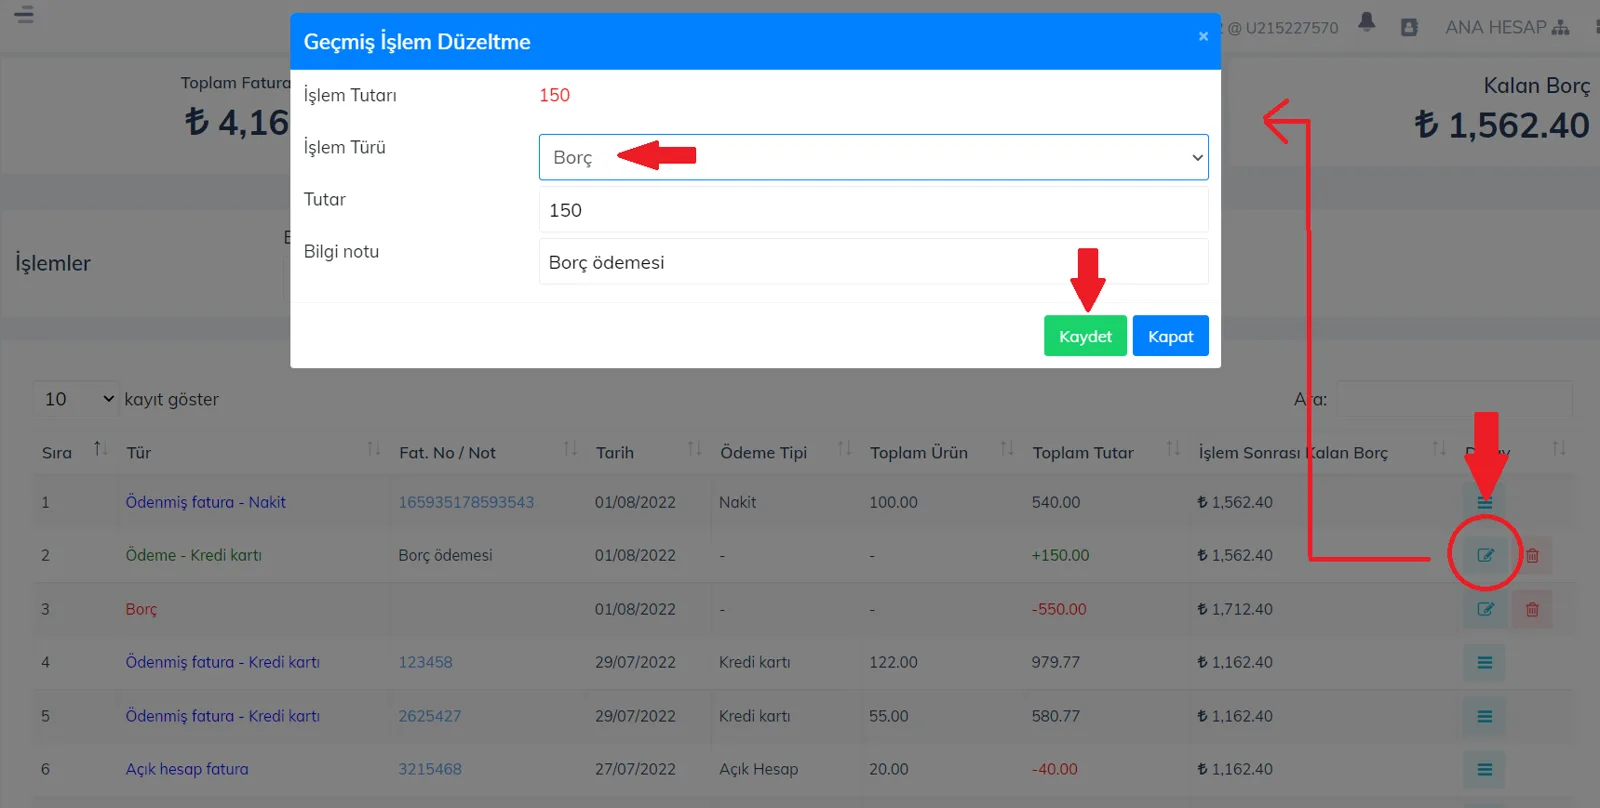Open invoice number 3215468 link
Screen dimensions: 1600x808
pos(430,769)
